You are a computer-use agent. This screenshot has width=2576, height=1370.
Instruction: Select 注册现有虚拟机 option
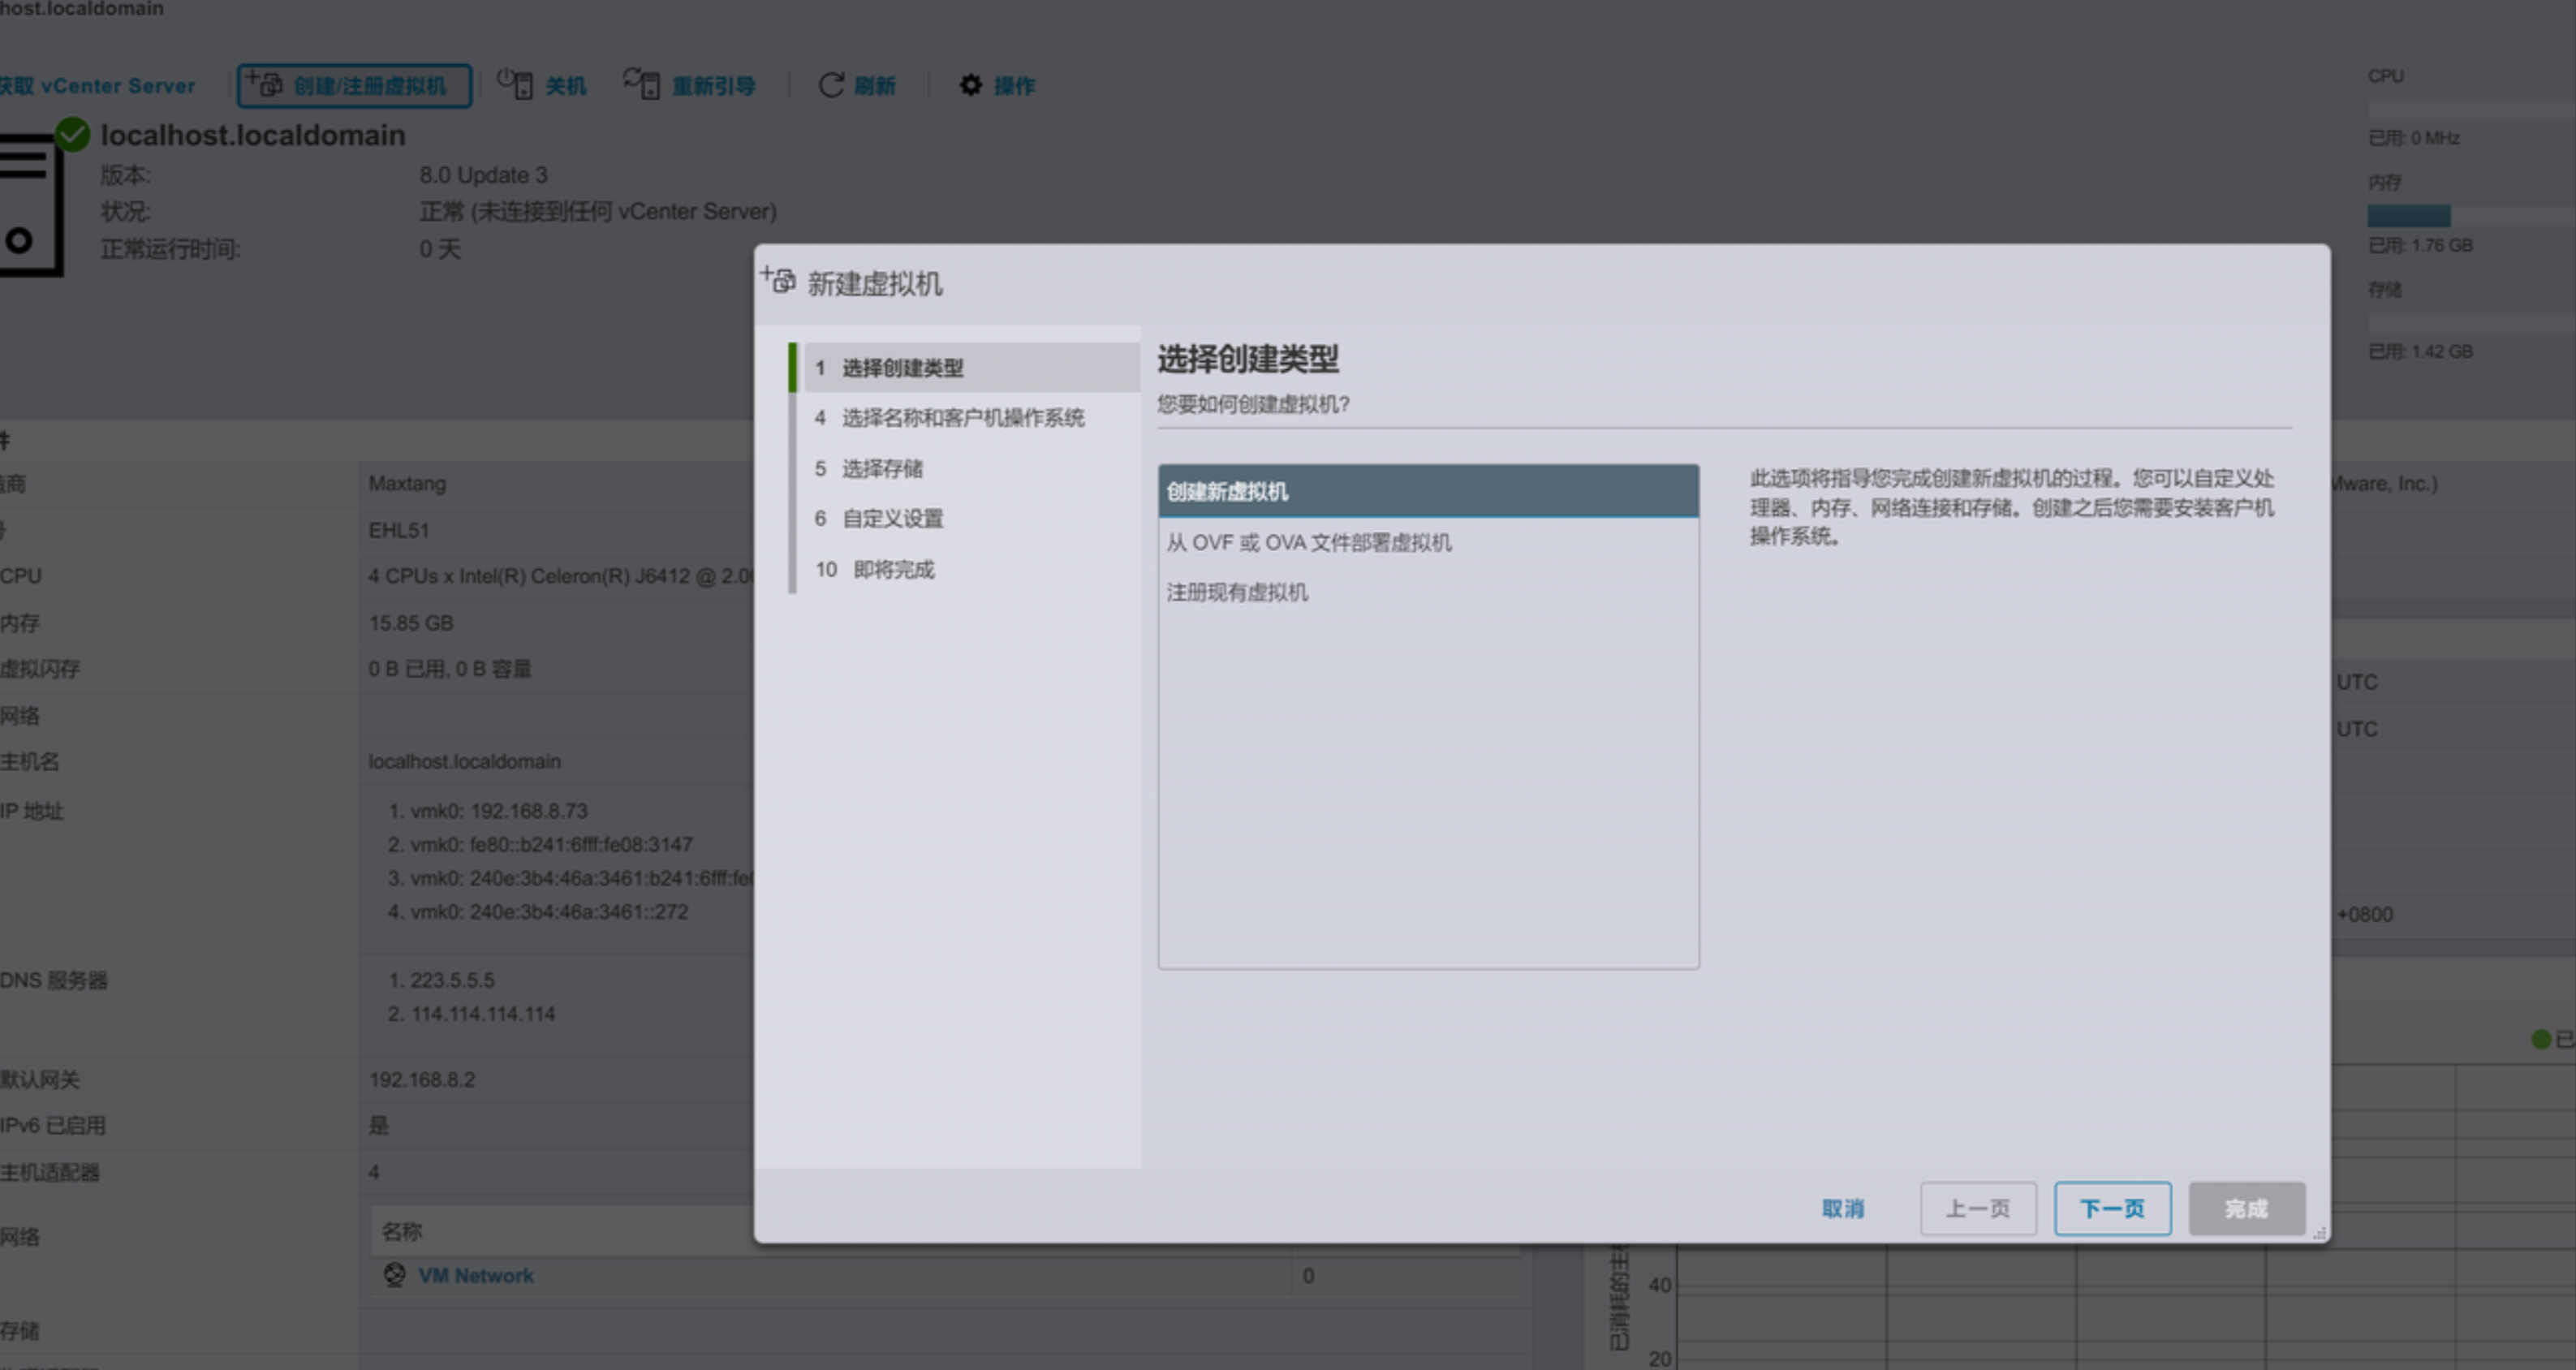1237,592
